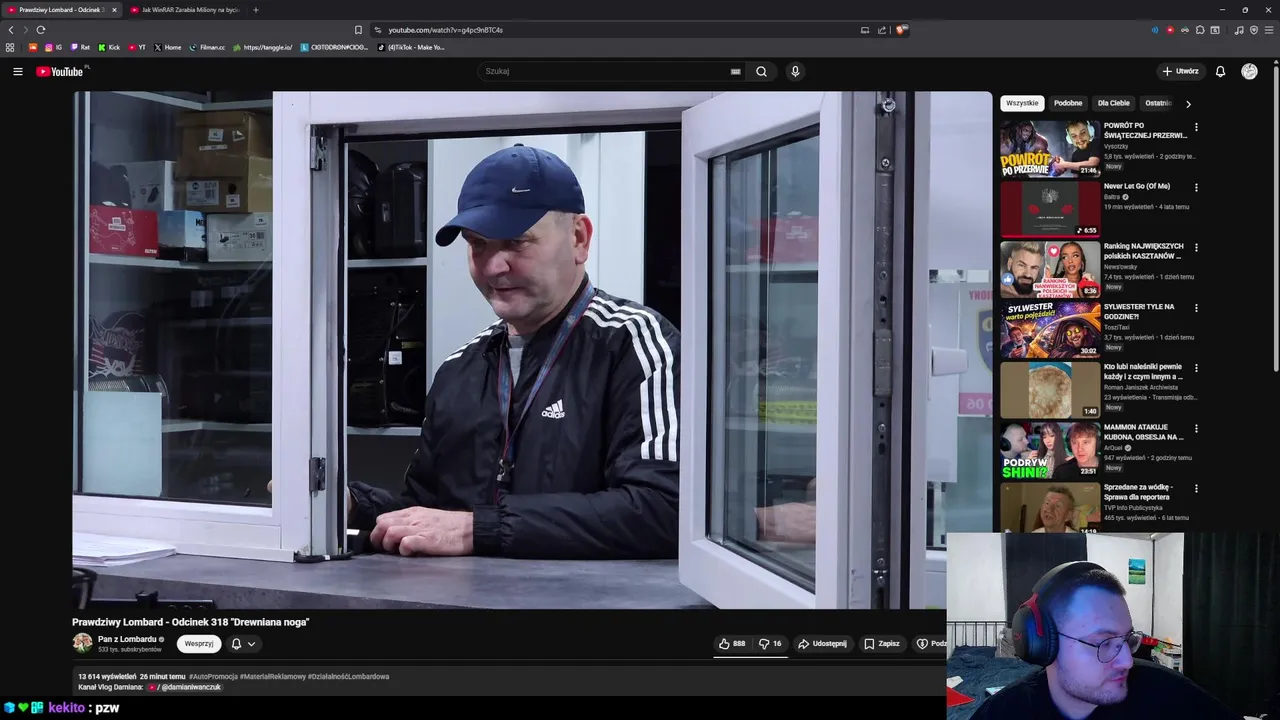Open the Brave Shields lion icon
1280x720 pixels.
(x=901, y=30)
